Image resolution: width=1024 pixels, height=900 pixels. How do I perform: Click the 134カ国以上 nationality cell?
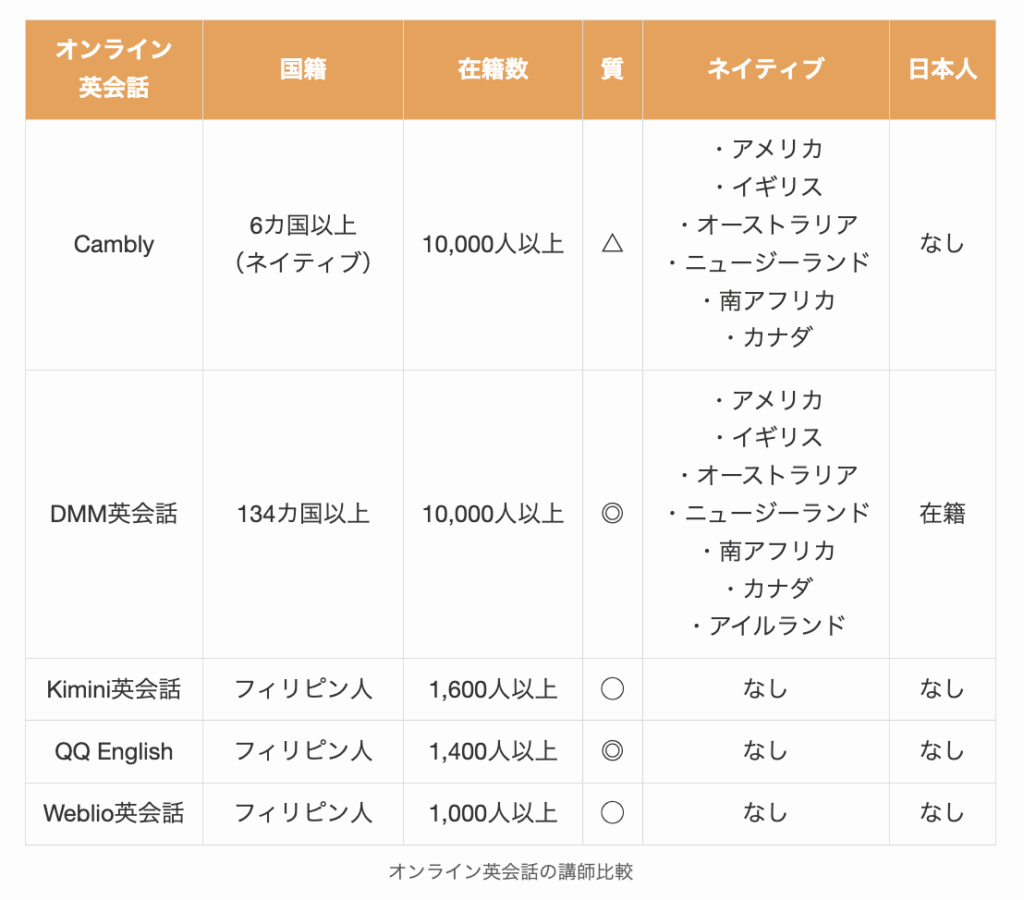point(303,514)
